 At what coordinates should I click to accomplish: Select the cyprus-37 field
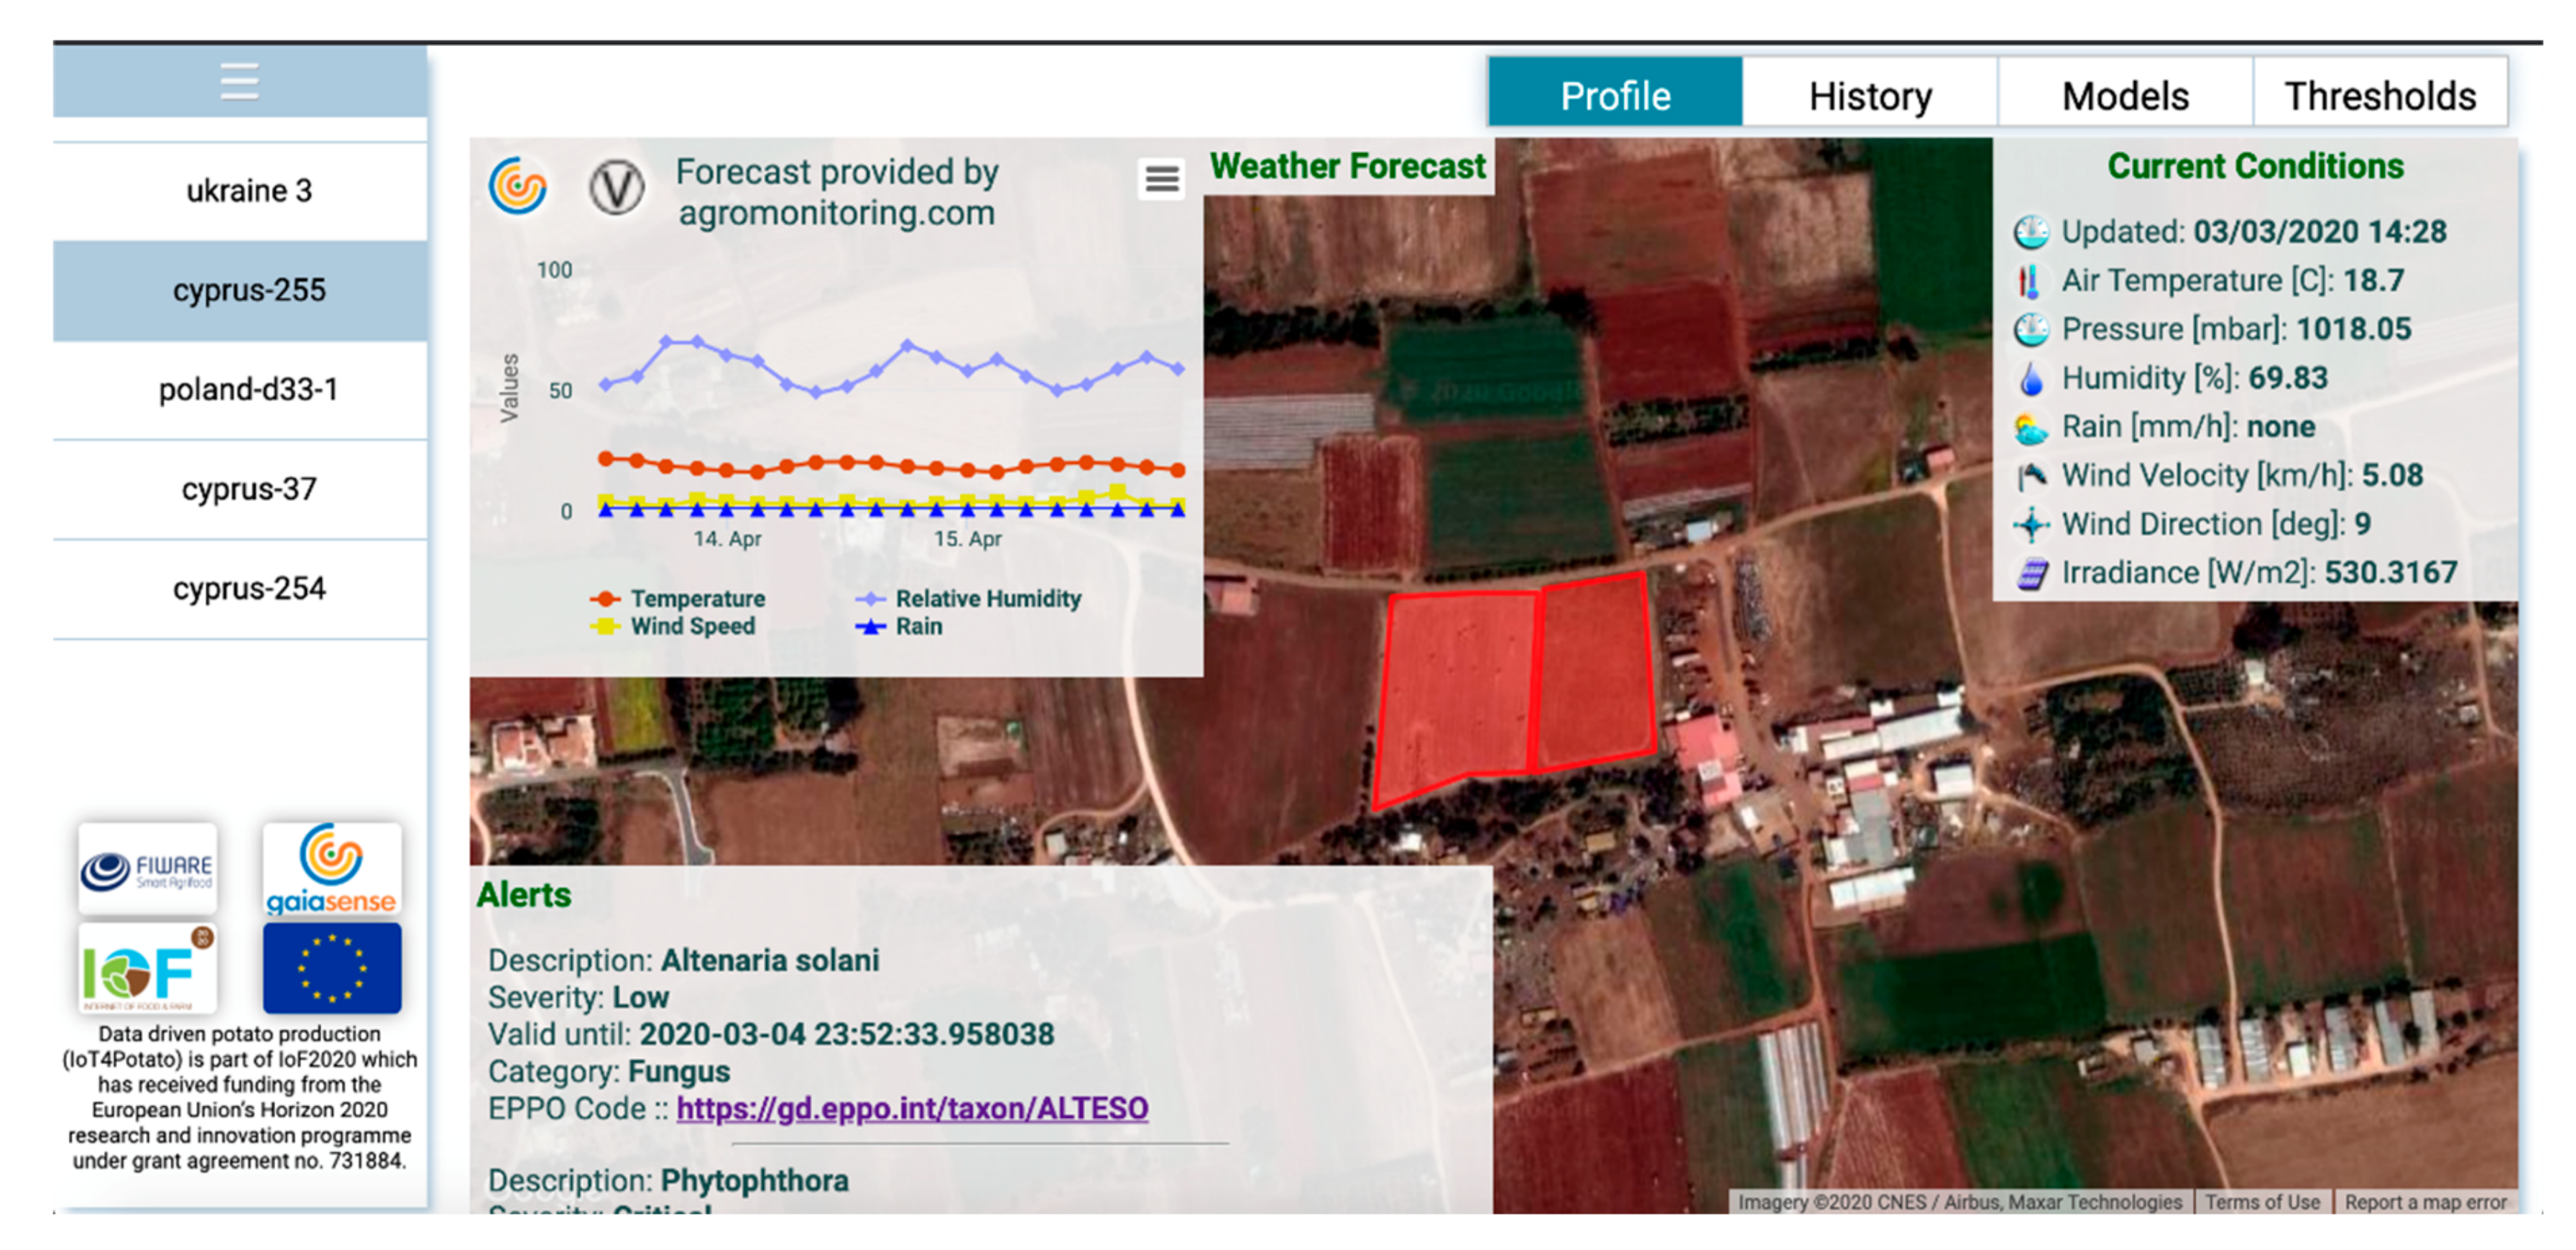(x=240, y=490)
